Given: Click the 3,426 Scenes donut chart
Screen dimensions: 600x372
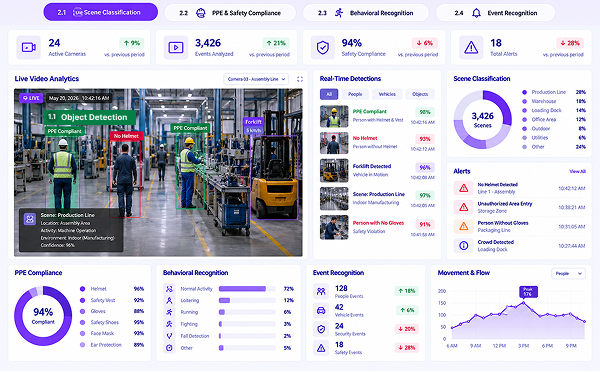Looking at the screenshot, I should coord(483,119).
